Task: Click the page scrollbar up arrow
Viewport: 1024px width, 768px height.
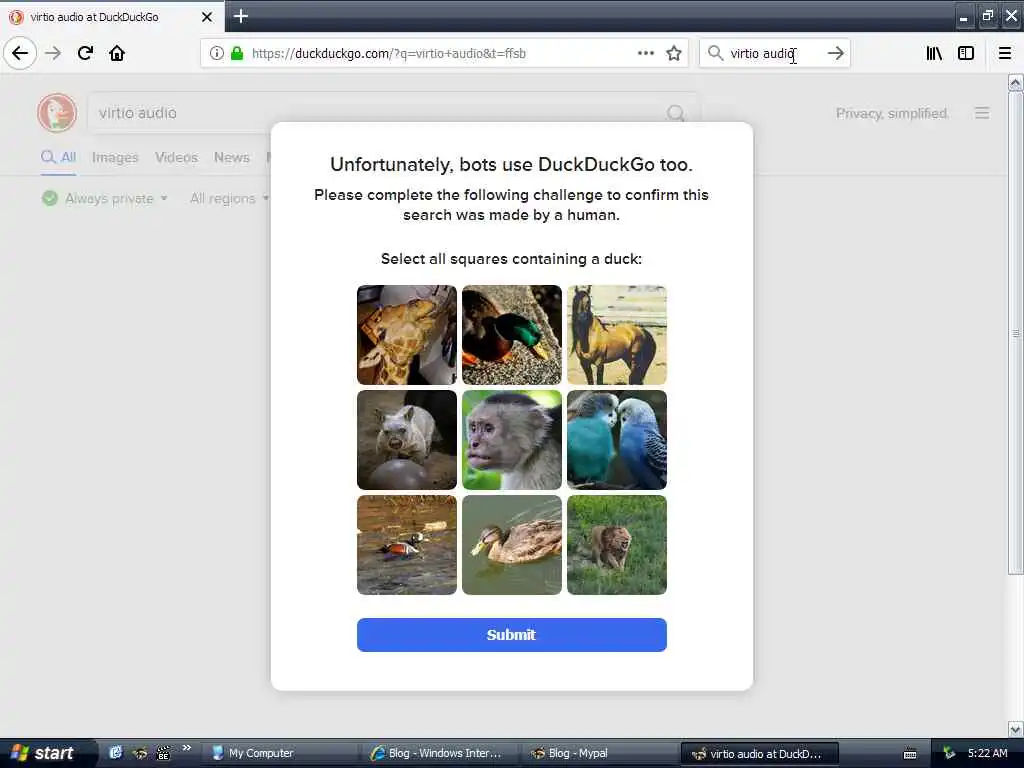Action: coord(1015,82)
